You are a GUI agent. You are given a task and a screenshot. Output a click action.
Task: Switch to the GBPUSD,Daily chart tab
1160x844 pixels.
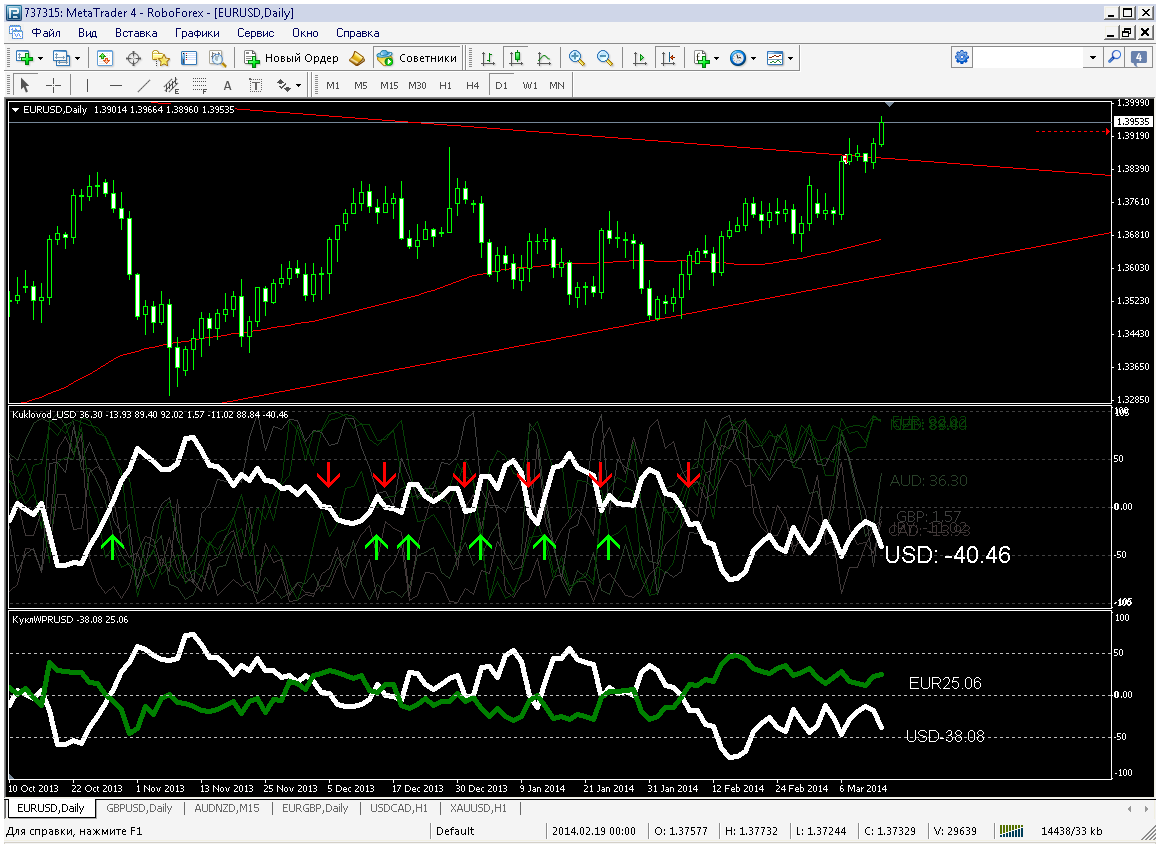(x=139, y=808)
